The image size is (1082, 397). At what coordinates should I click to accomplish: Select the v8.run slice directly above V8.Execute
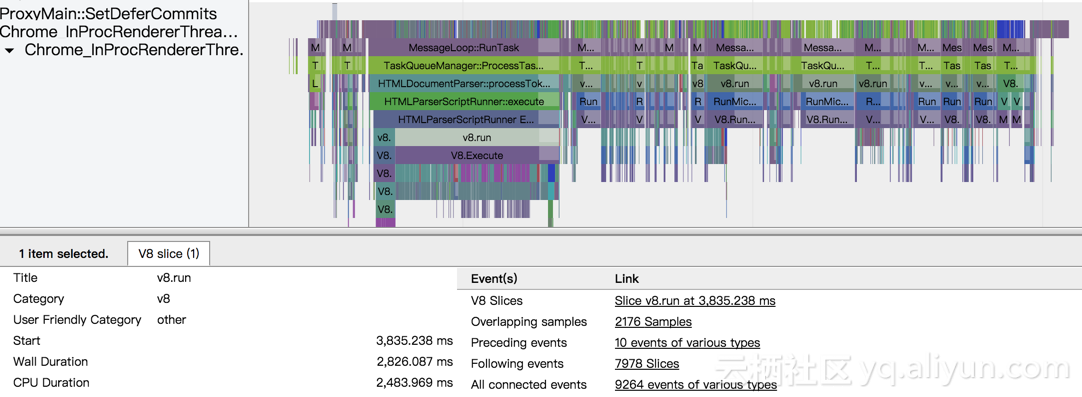coord(477,137)
